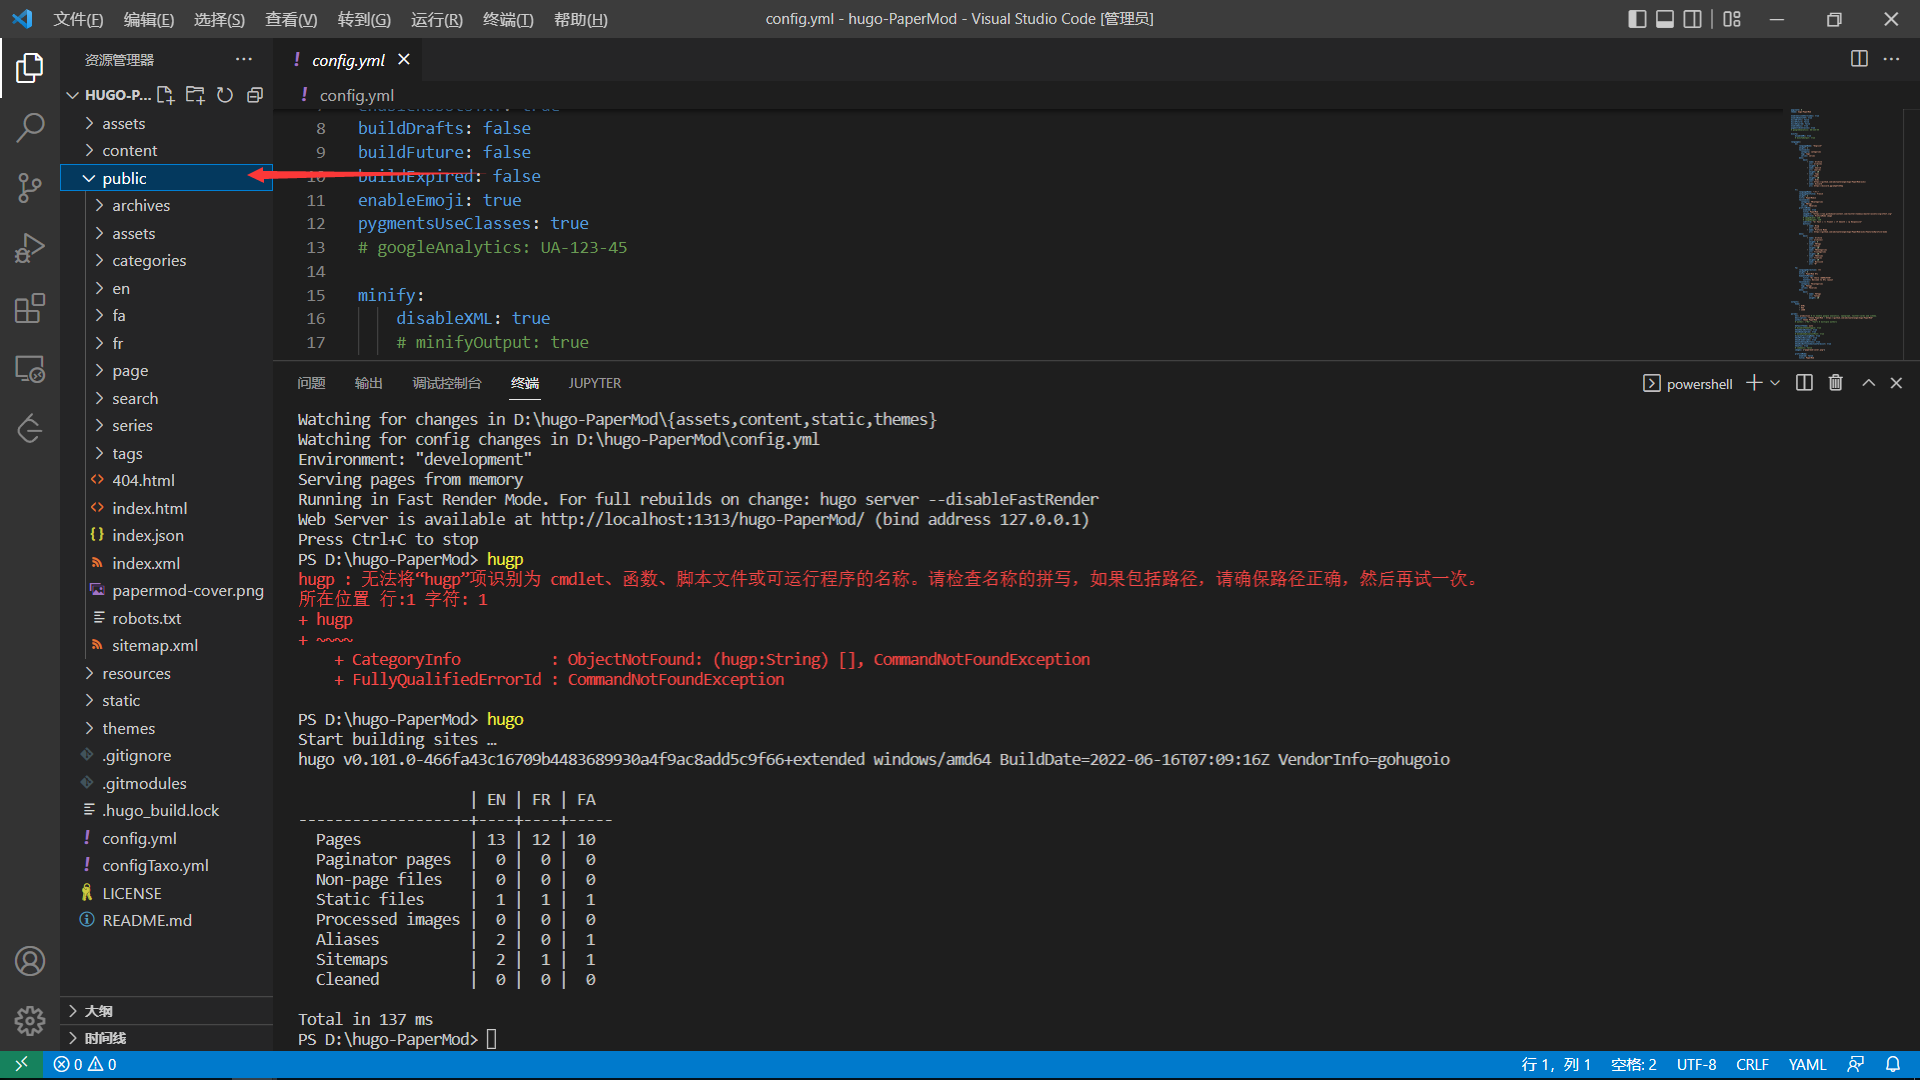Image resolution: width=1920 pixels, height=1080 pixels.
Task: Switch to the 输出 panel tab
Action: pyautogui.click(x=368, y=383)
